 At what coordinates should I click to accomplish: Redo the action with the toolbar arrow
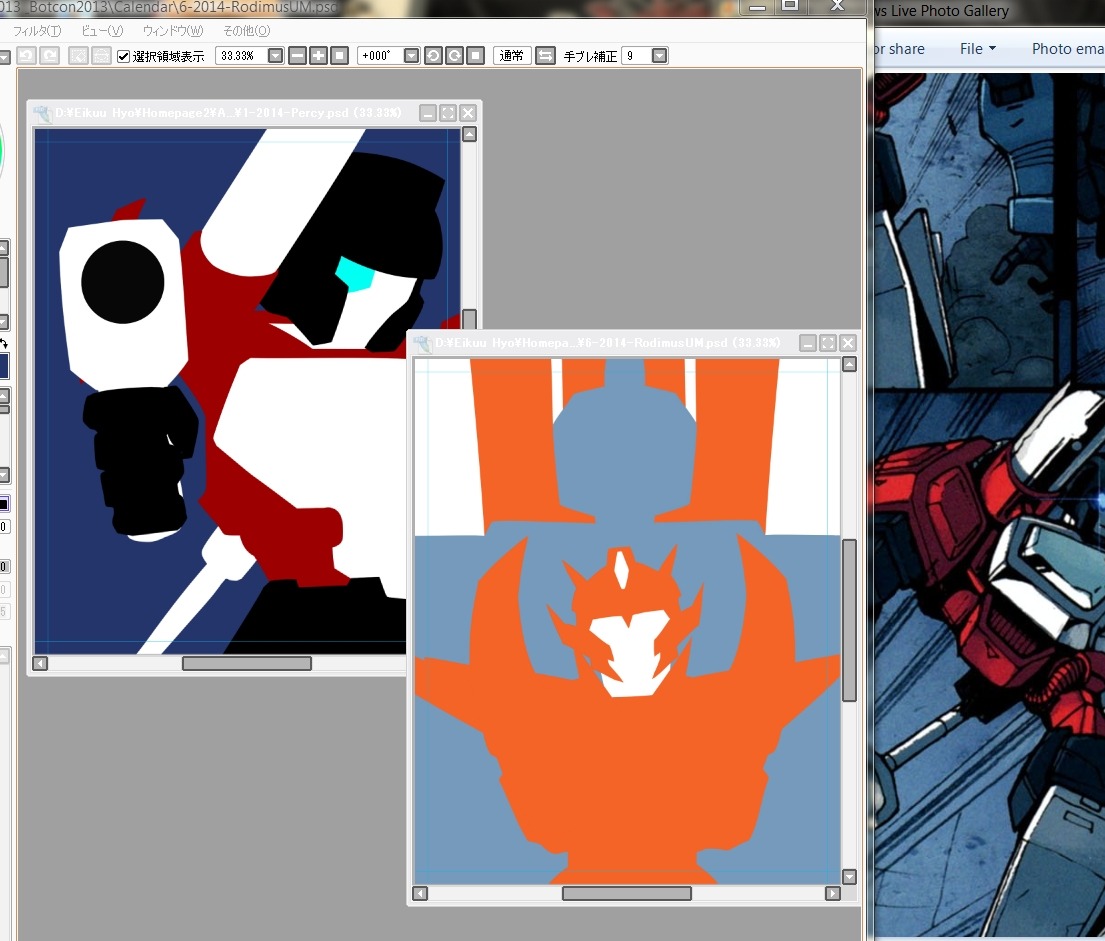point(49,56)
